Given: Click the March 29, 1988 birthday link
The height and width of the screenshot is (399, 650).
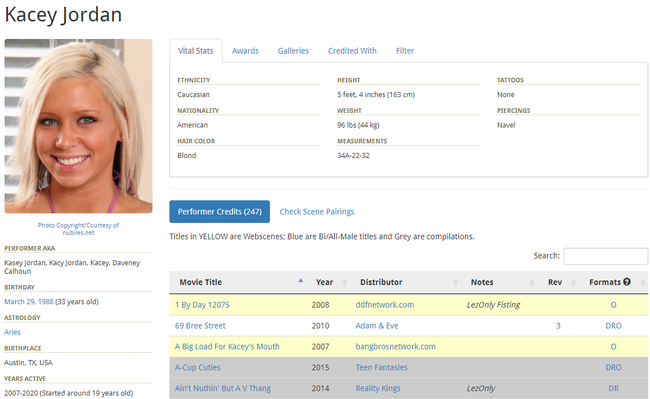Looking at the screenshot, I should coord(29,302).
